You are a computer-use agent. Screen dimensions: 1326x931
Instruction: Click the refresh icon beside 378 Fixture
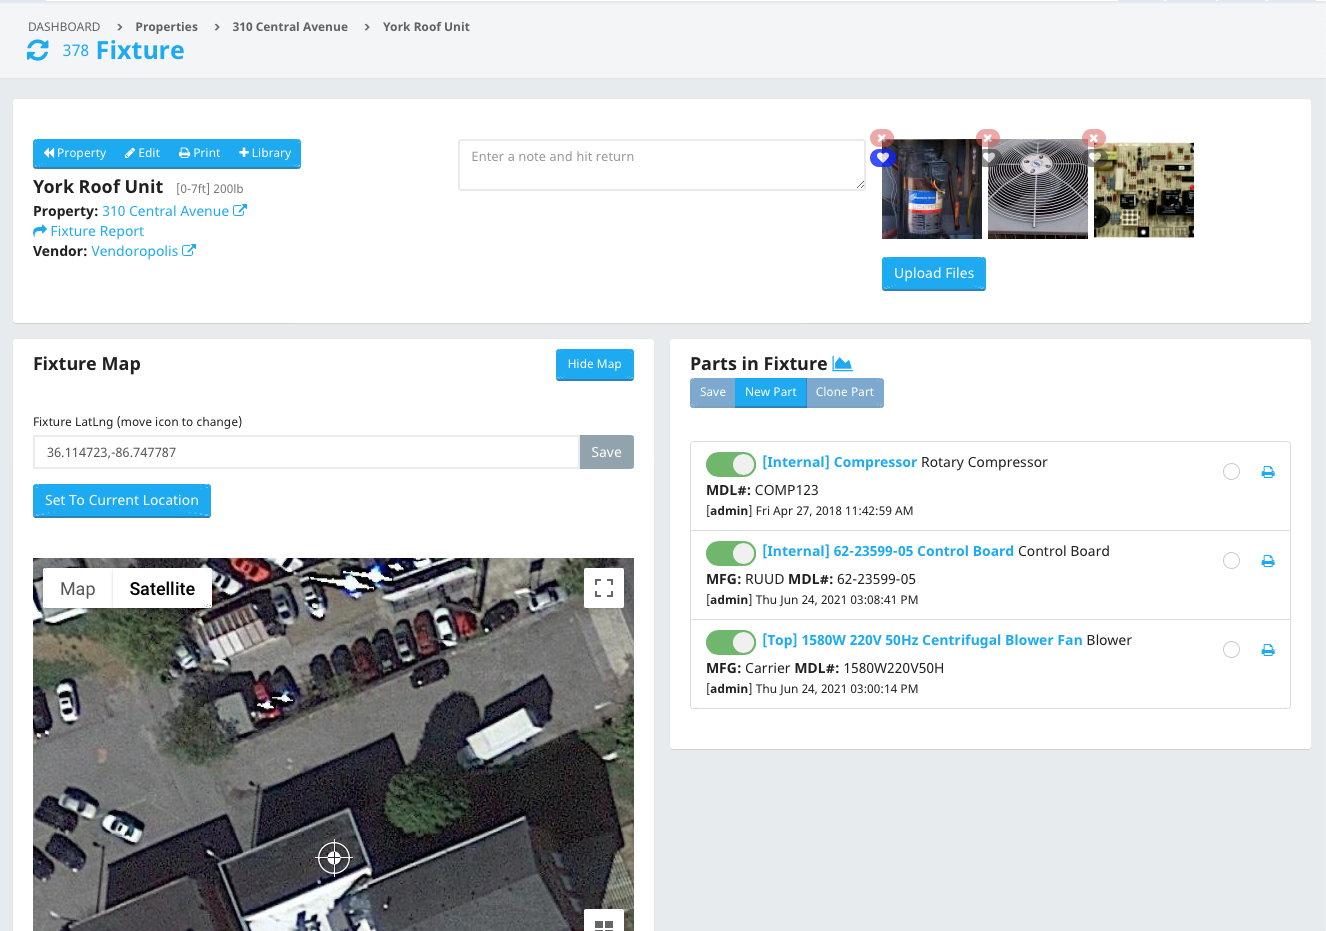pyautogui.click(x=38, y=50)
